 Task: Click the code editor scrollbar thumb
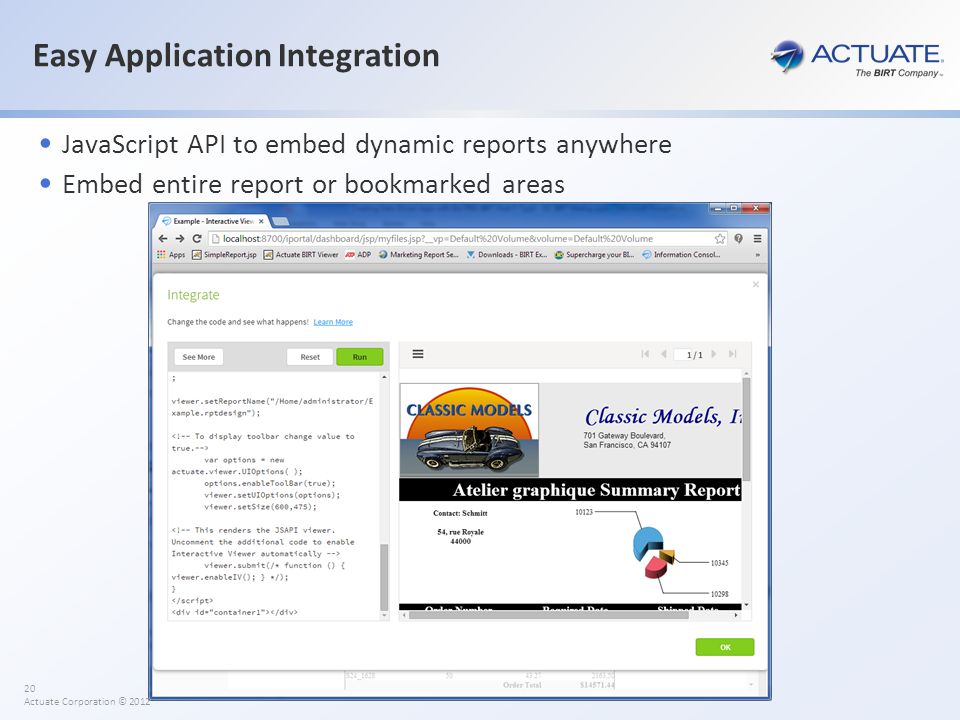[x=384, y=577]
